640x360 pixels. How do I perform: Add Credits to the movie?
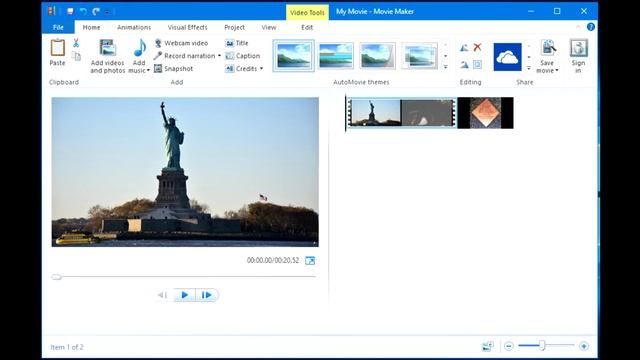241,69
